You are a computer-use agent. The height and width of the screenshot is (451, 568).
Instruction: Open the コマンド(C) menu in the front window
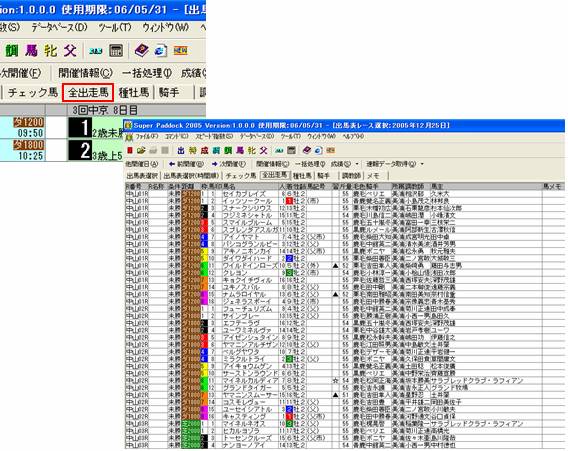tap(177, 137)
